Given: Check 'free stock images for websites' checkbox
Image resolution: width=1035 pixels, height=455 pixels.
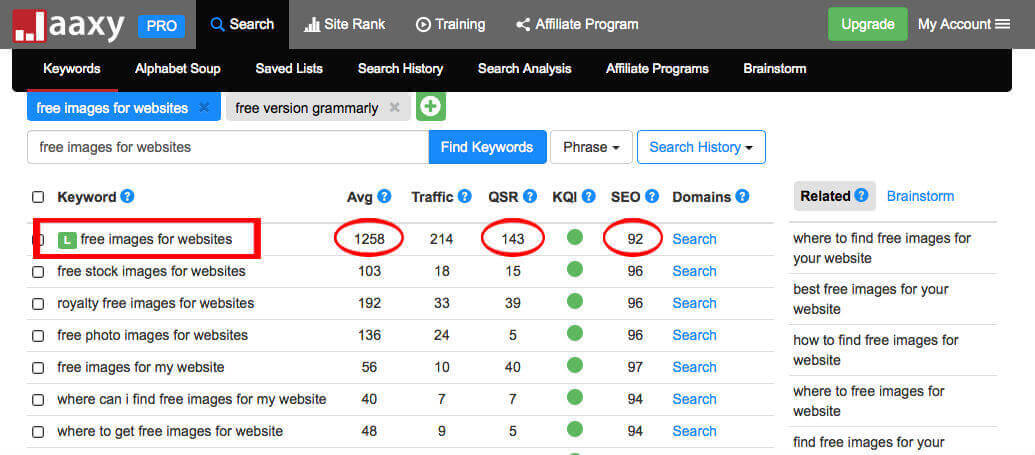Looking at the screenshot, I should tap(38, 271).
